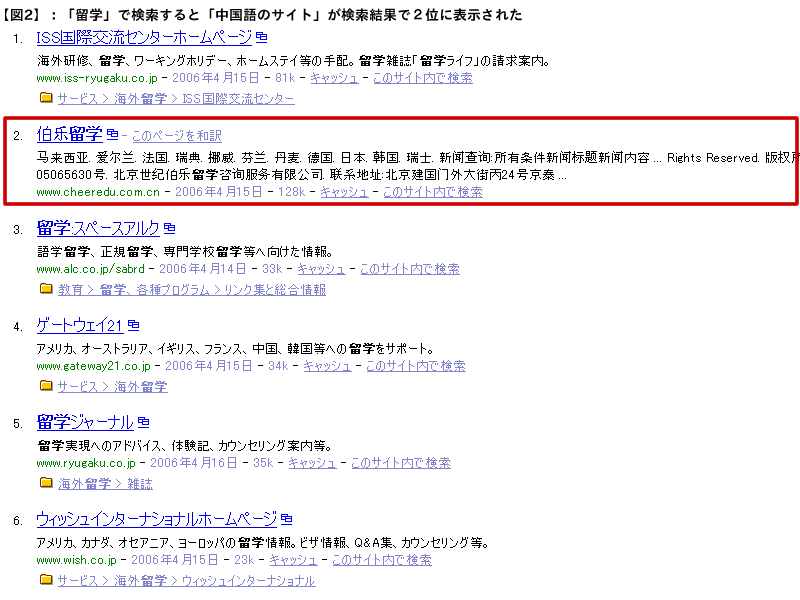Click new-window icon beside ウィッシュインターナショナルホームページ
The height and width of the screenshot is (600, 800).
(x=287, y=519)
